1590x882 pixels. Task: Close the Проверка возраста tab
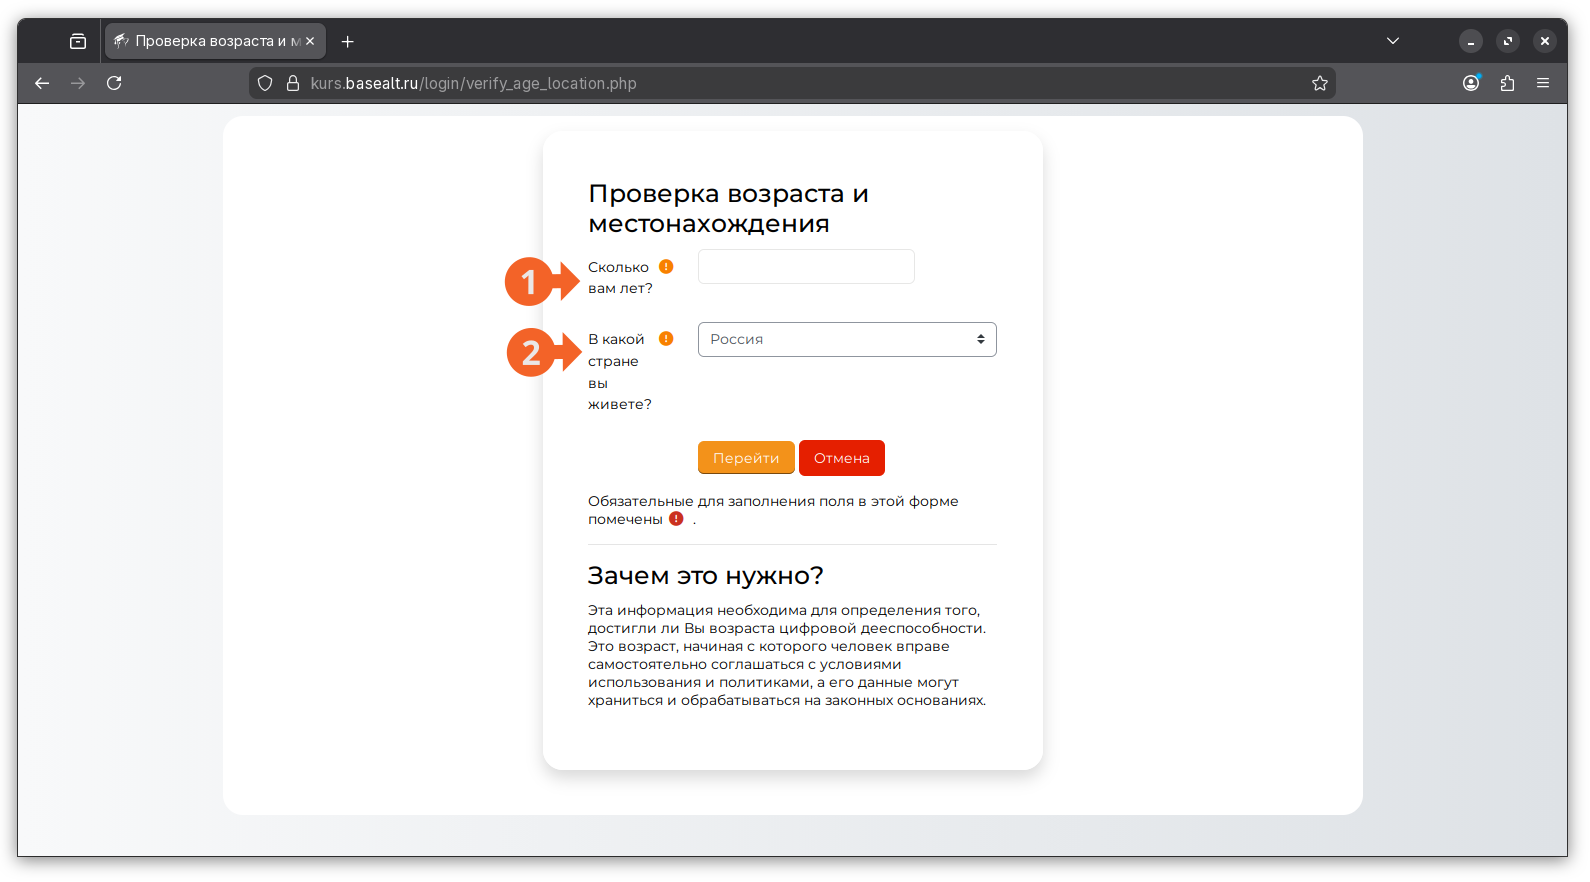[310, 41]
